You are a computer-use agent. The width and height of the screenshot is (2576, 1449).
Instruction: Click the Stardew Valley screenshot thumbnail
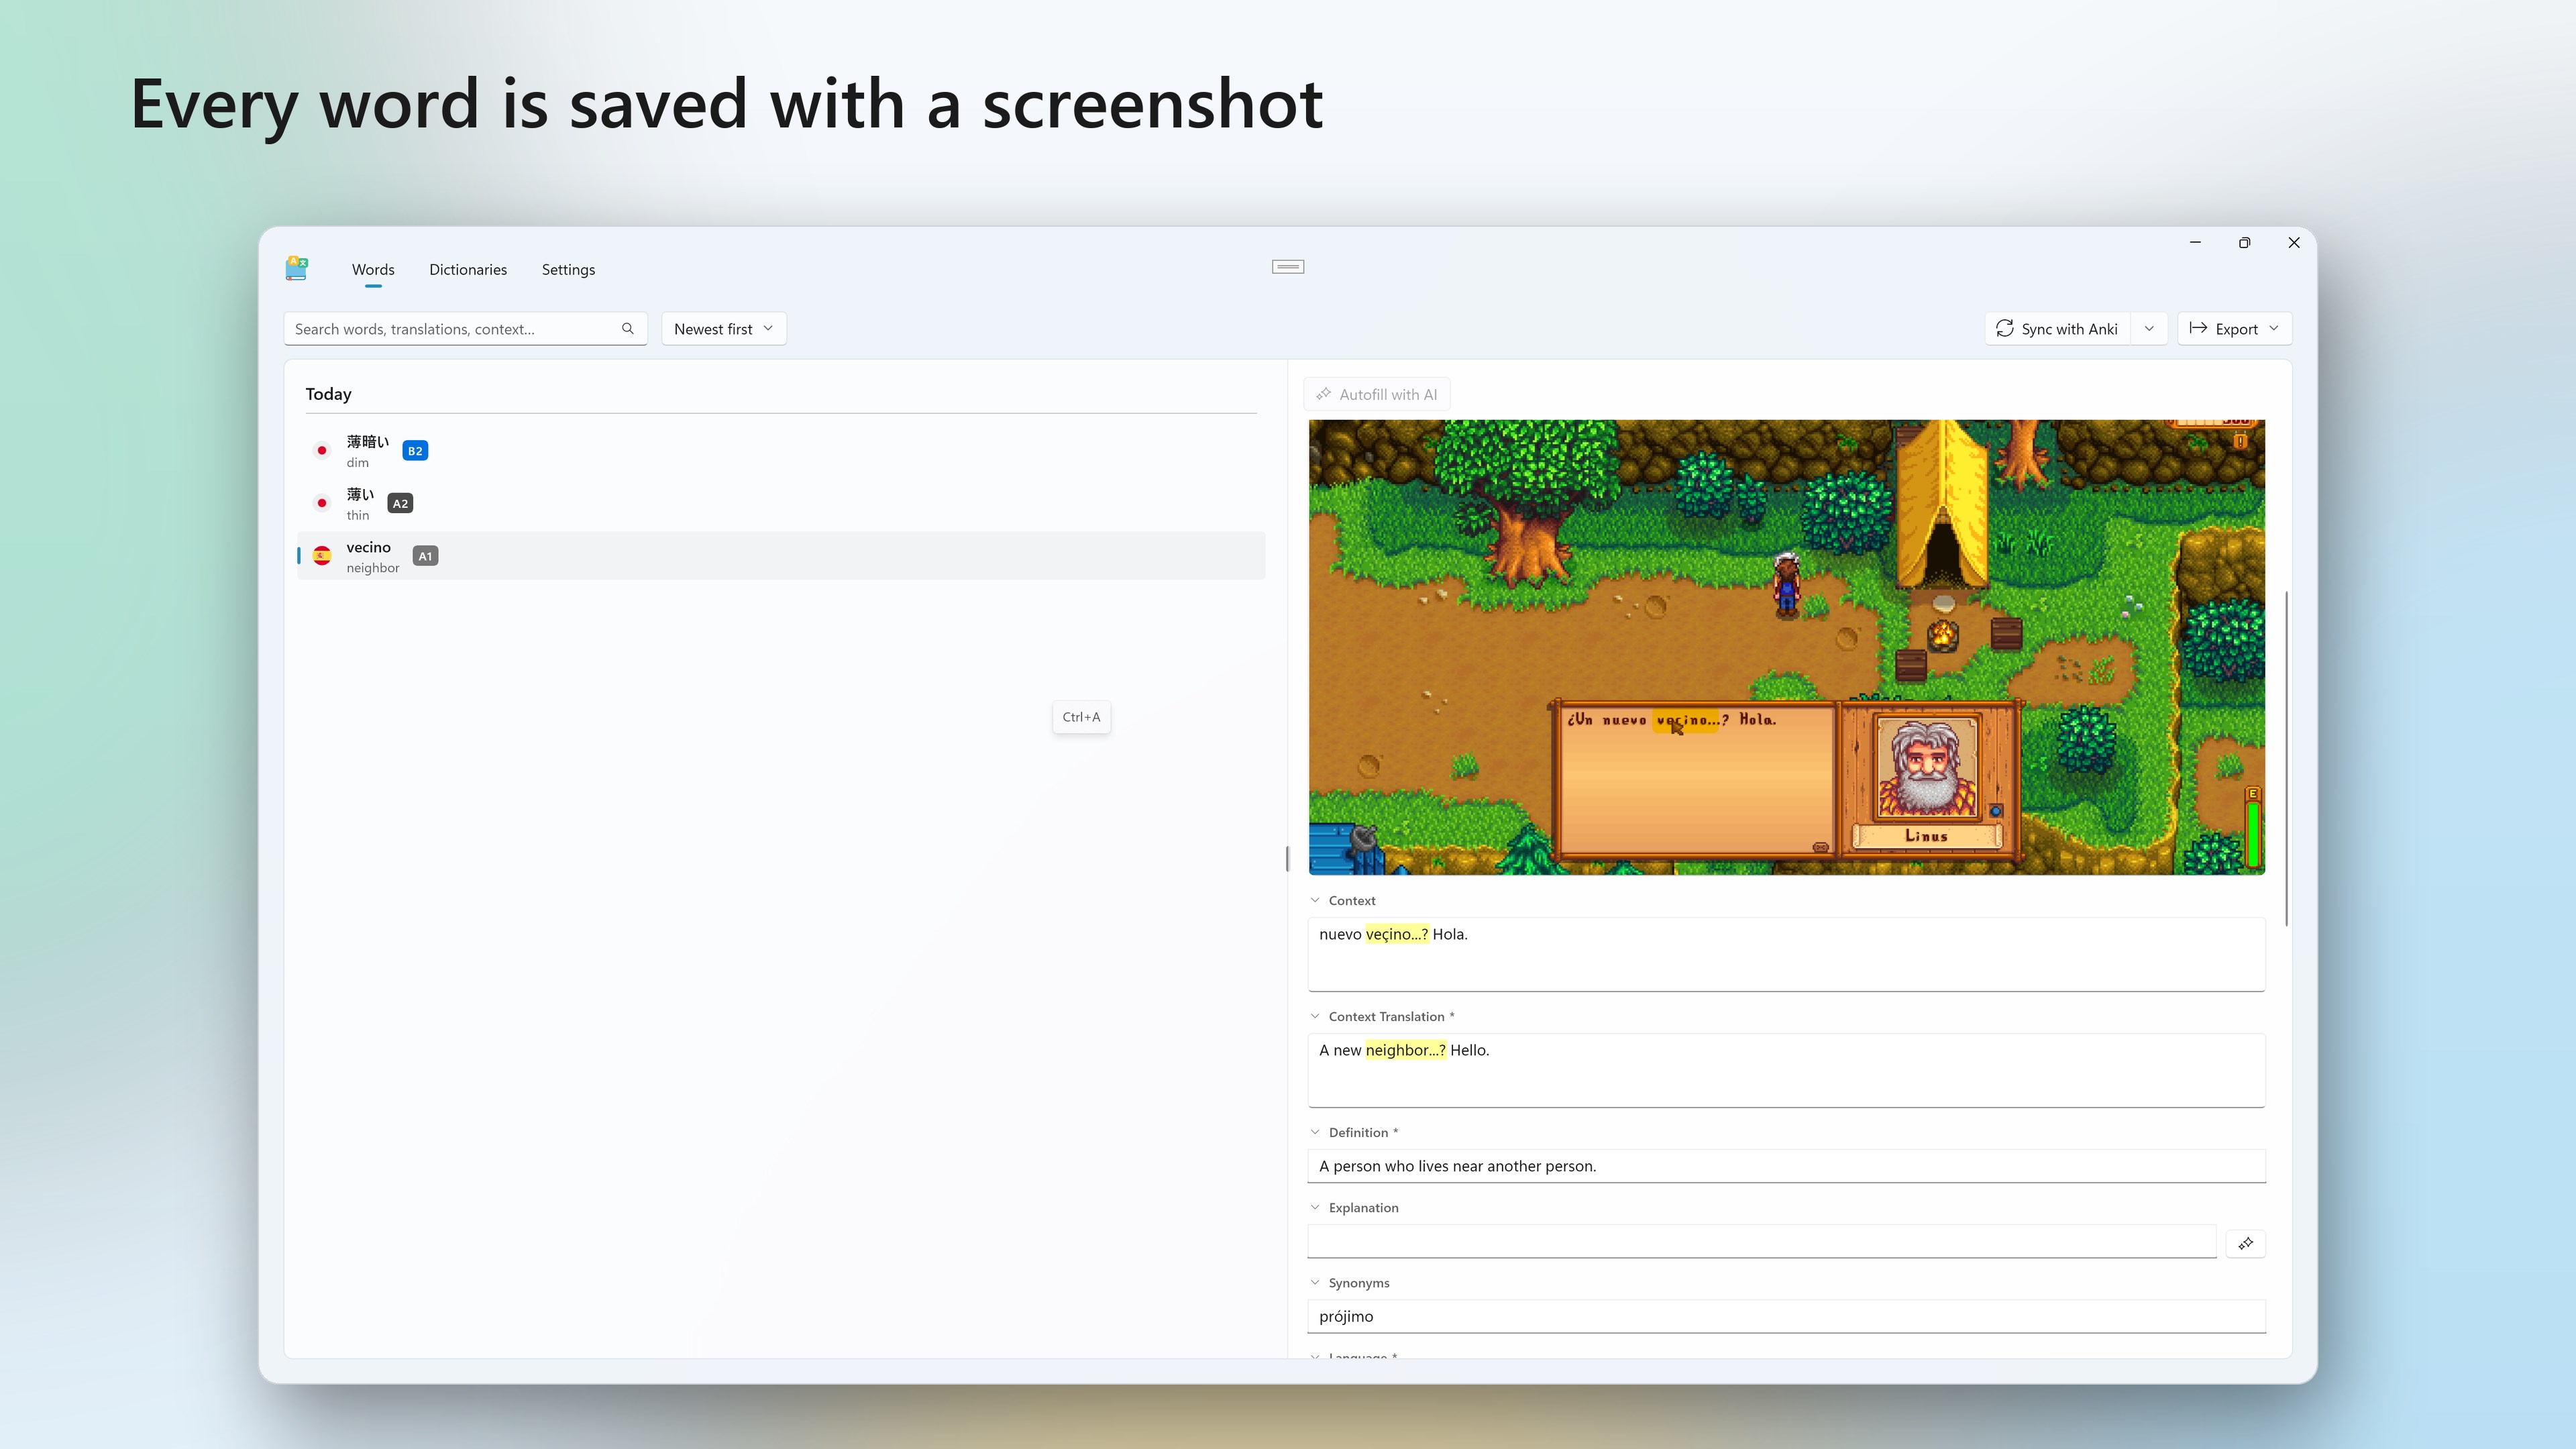[x=1786, y=647]
